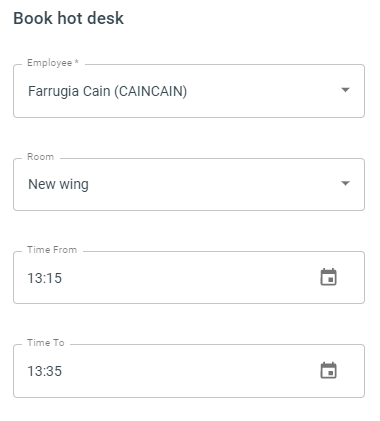Click the asterisk on the Employee label

[77, 62]
